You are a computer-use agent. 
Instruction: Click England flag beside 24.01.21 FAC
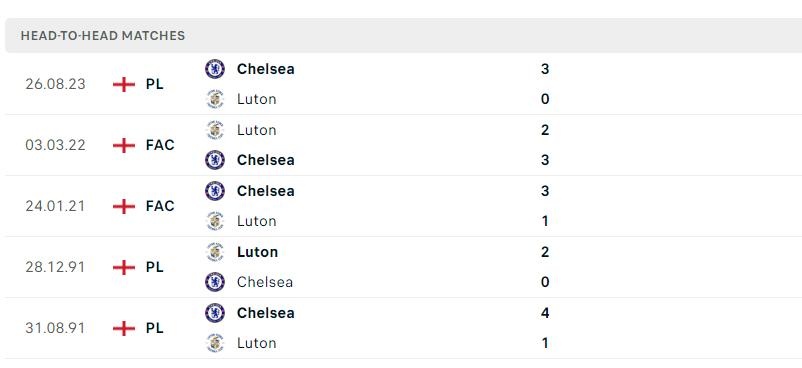click(124, 206)
